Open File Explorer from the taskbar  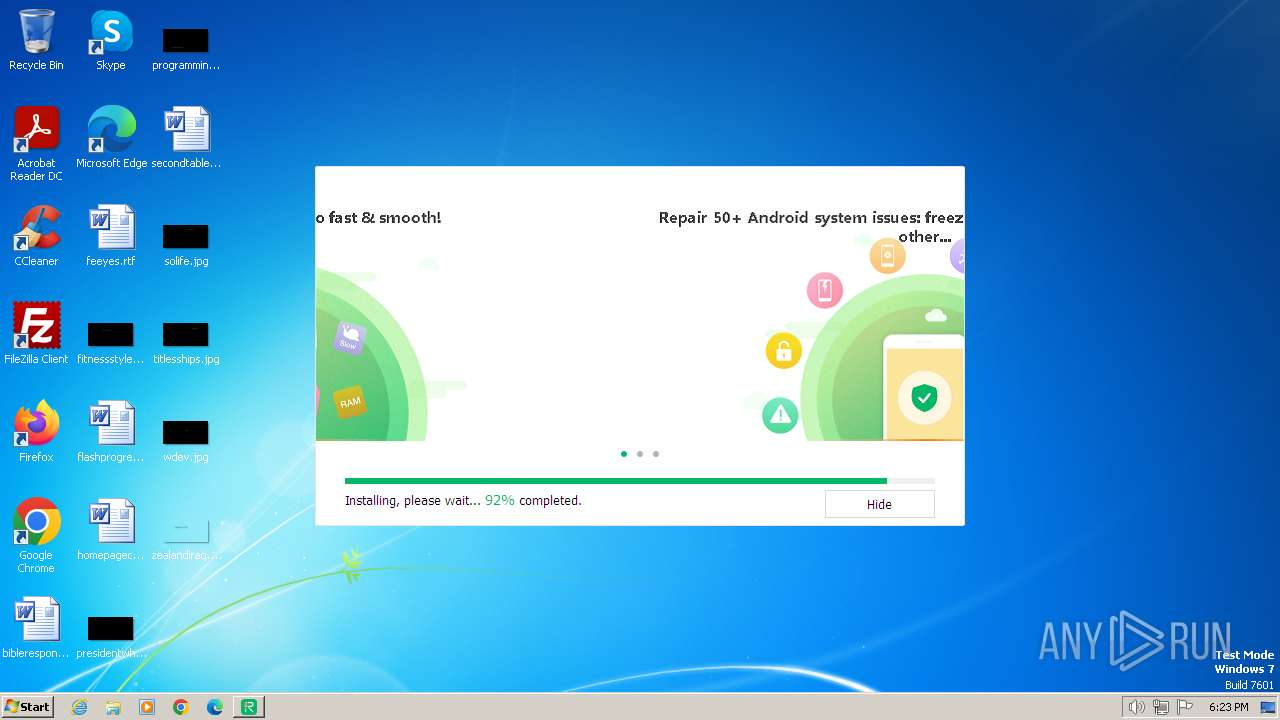pos(113,707)
